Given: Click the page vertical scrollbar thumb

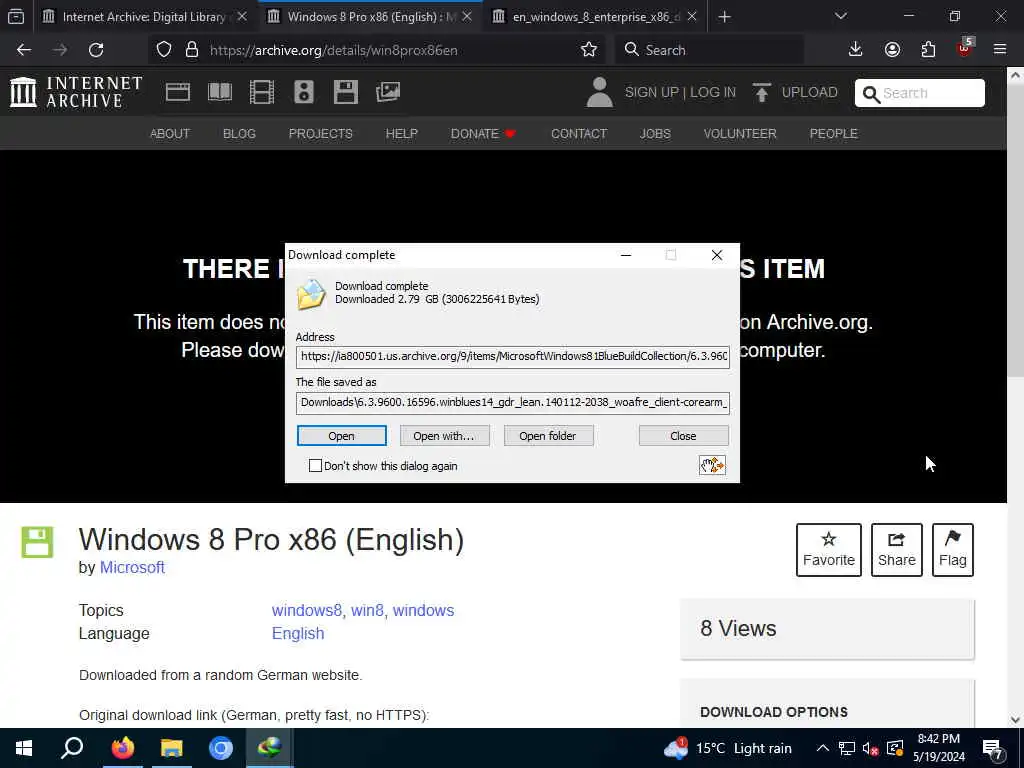Looking at the screenshot, I should pyautogui.click(x=1016, y=231).
